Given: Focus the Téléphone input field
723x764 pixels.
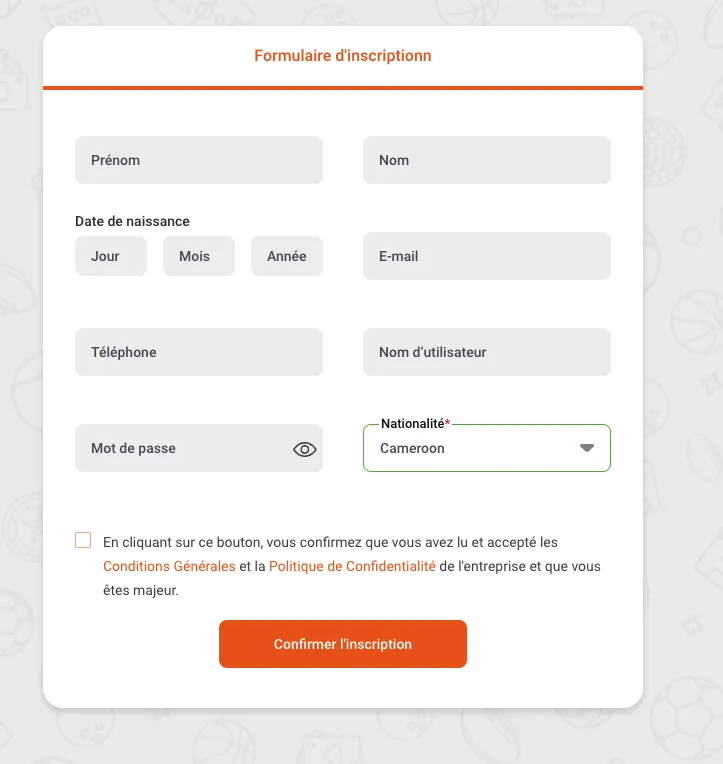Looking at the screenshot, I should [198, 352].
